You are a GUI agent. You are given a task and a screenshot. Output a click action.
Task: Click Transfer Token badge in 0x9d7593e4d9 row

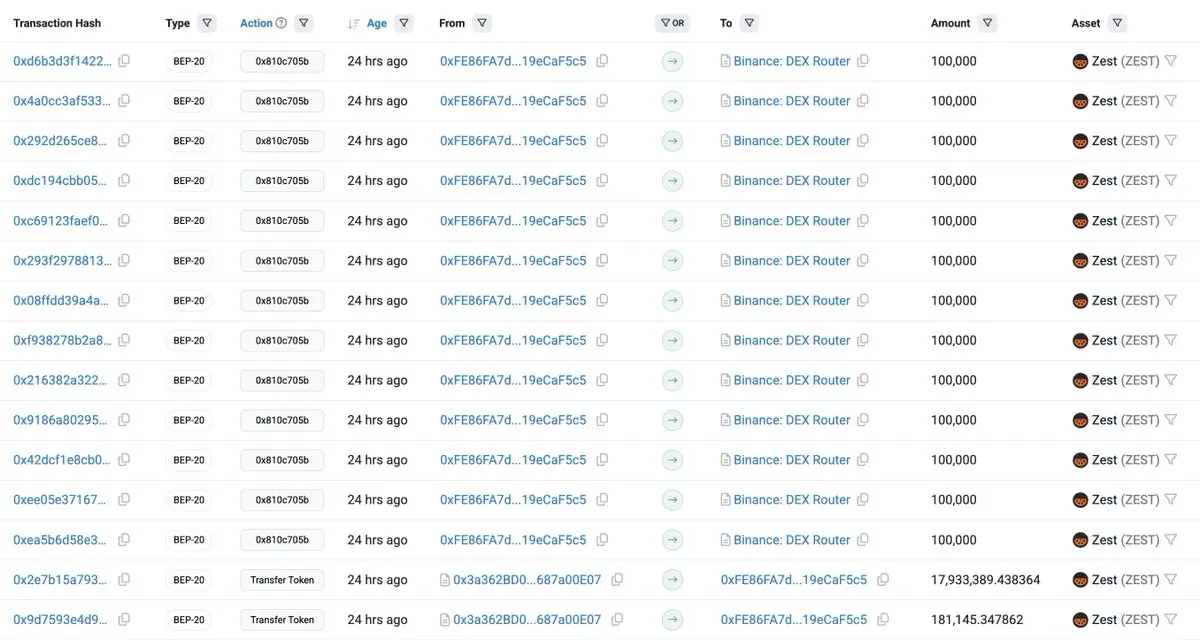pos(282,620)
